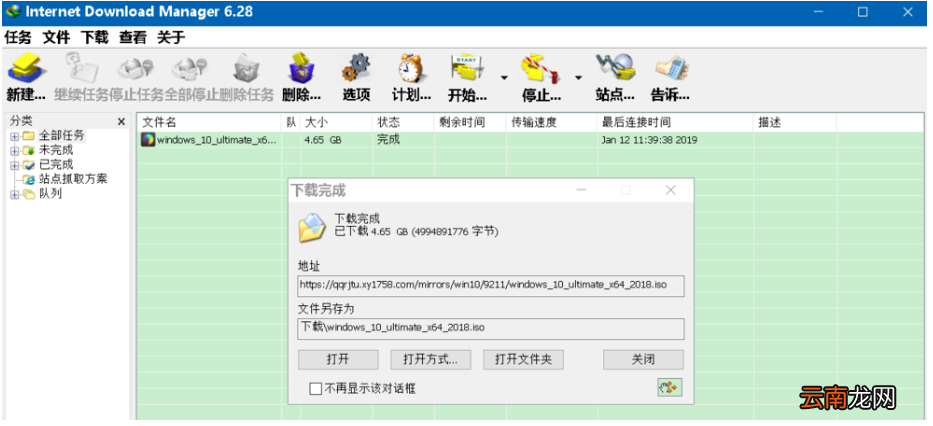Image resolution: width=933 pixels, height=426 pixels.
Task: Click the 关闭 button in the dialog
Action: click(x=643, y=359)
